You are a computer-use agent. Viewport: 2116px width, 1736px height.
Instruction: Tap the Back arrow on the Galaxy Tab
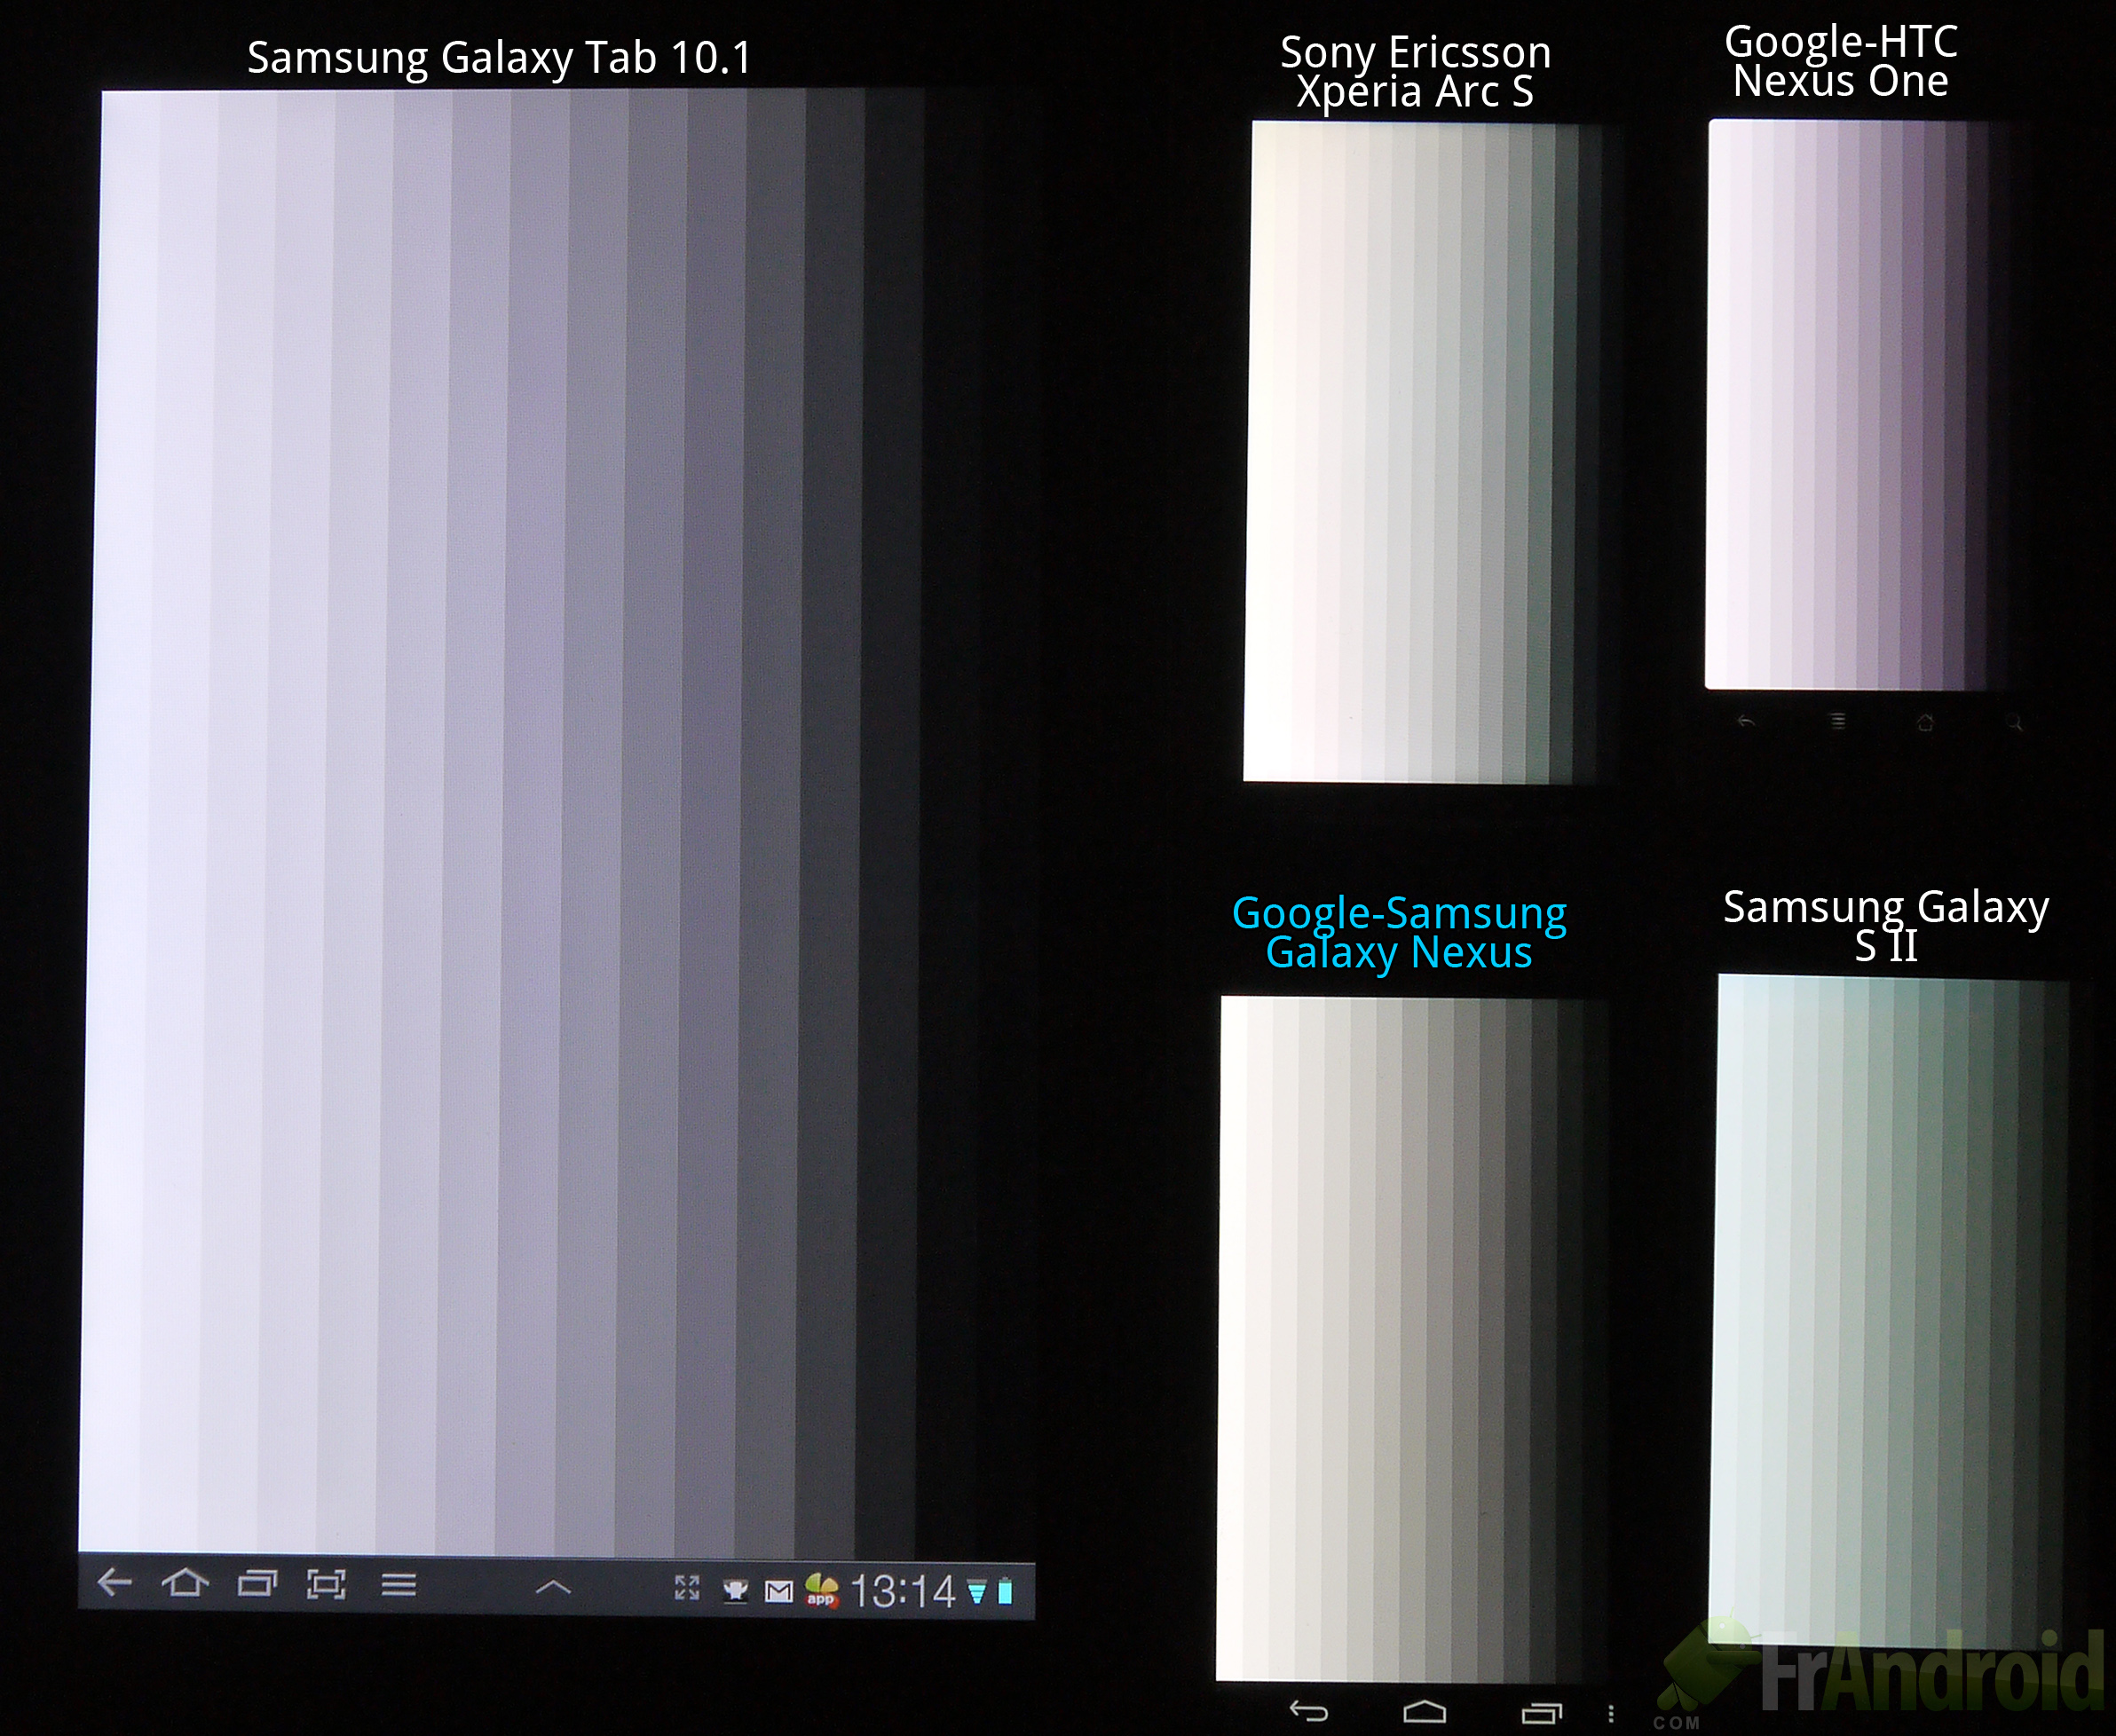click(115, 1582)
